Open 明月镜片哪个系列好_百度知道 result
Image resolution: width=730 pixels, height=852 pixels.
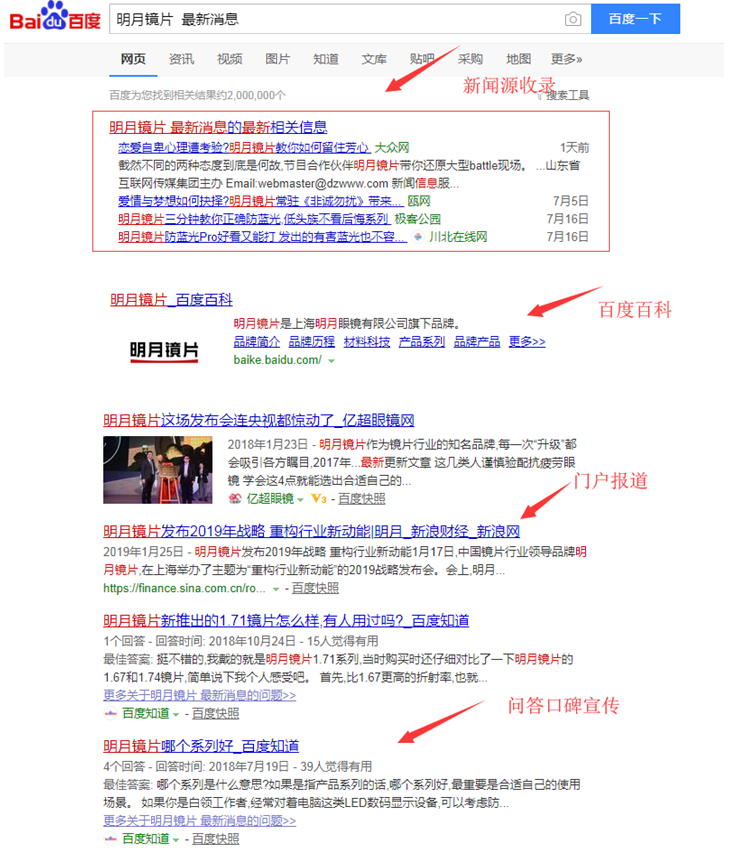pyautogui.click(x=201, y=746)
